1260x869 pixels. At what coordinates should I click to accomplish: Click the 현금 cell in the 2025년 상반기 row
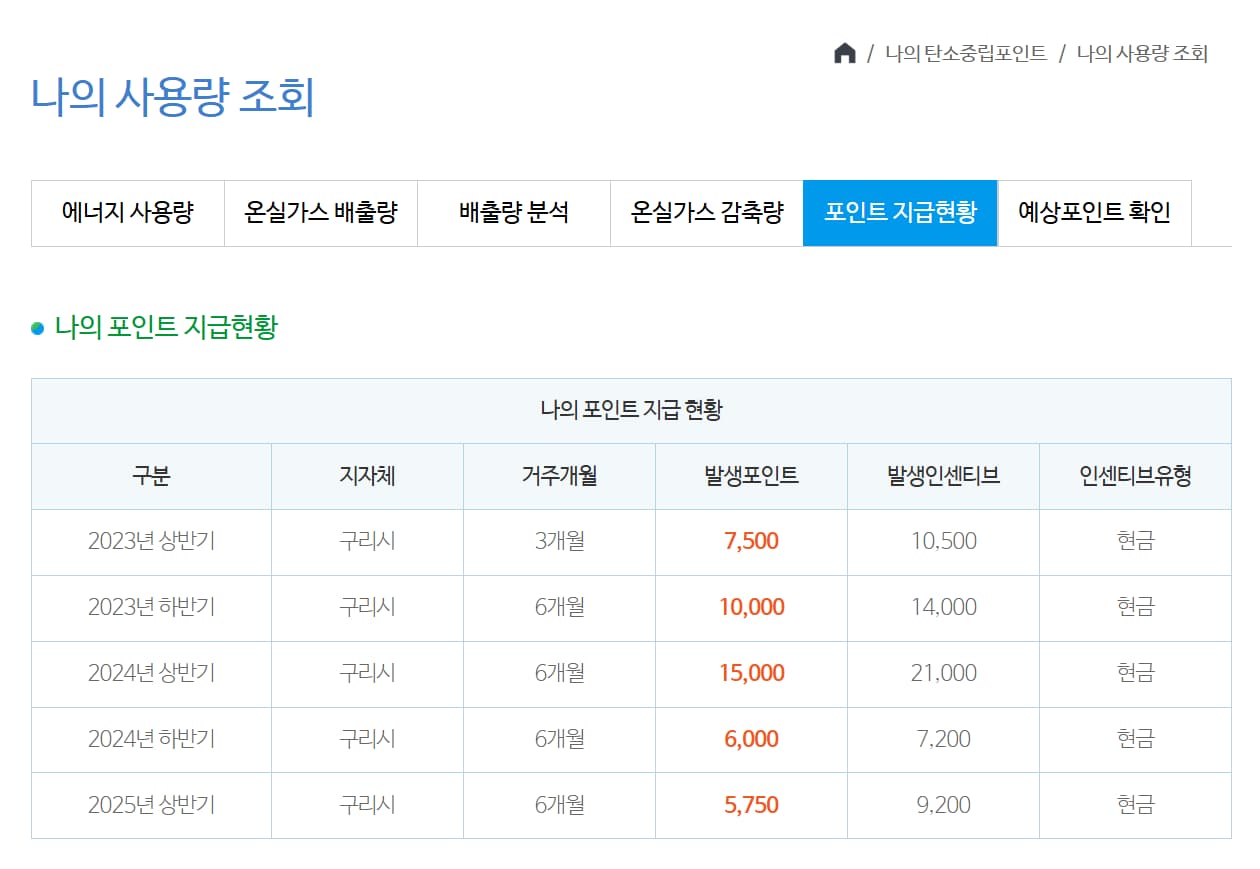coord(1135,805)
